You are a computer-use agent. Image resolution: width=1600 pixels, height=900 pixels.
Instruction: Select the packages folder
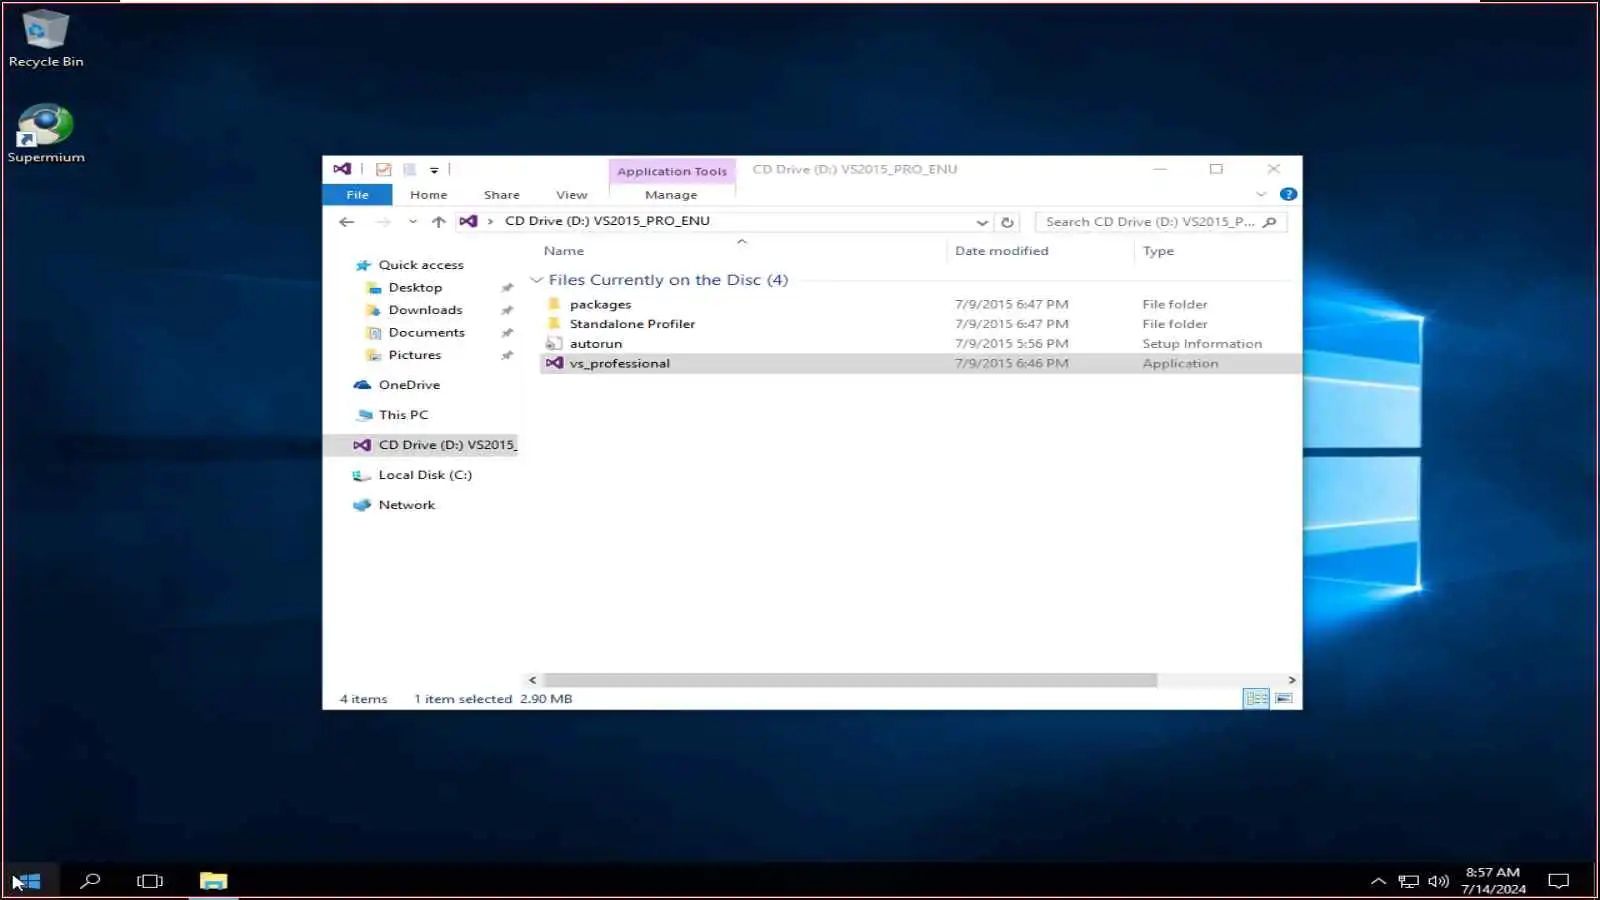tap(600, 304)
